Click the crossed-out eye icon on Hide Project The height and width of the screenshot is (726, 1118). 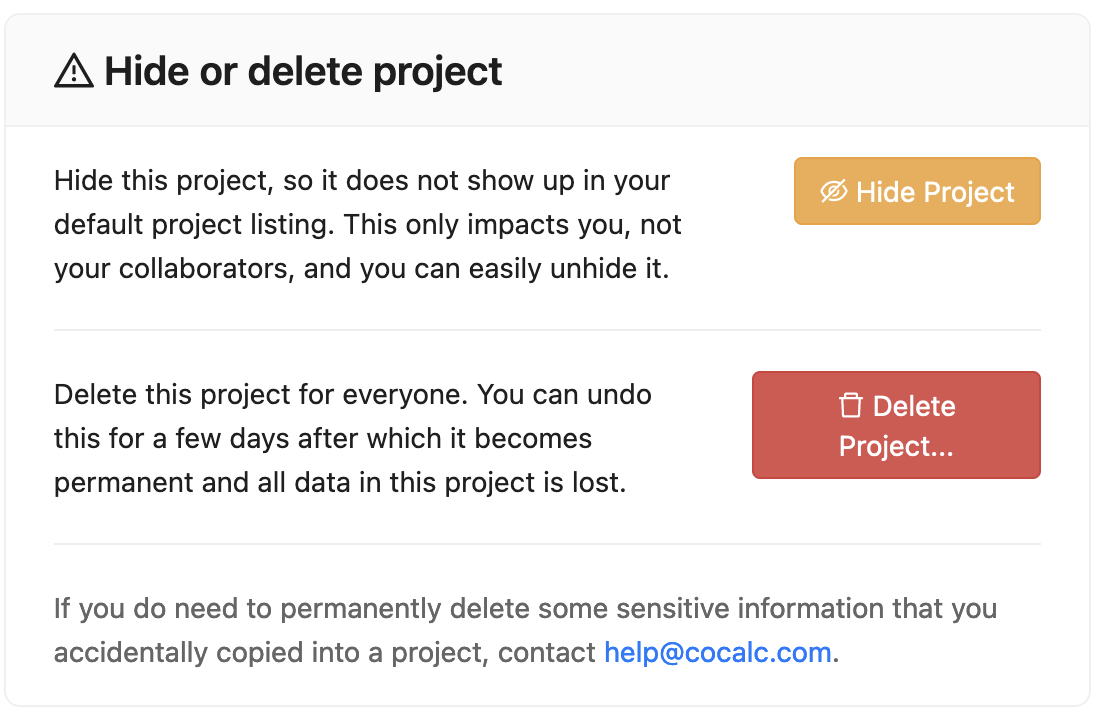coord(833,191)
